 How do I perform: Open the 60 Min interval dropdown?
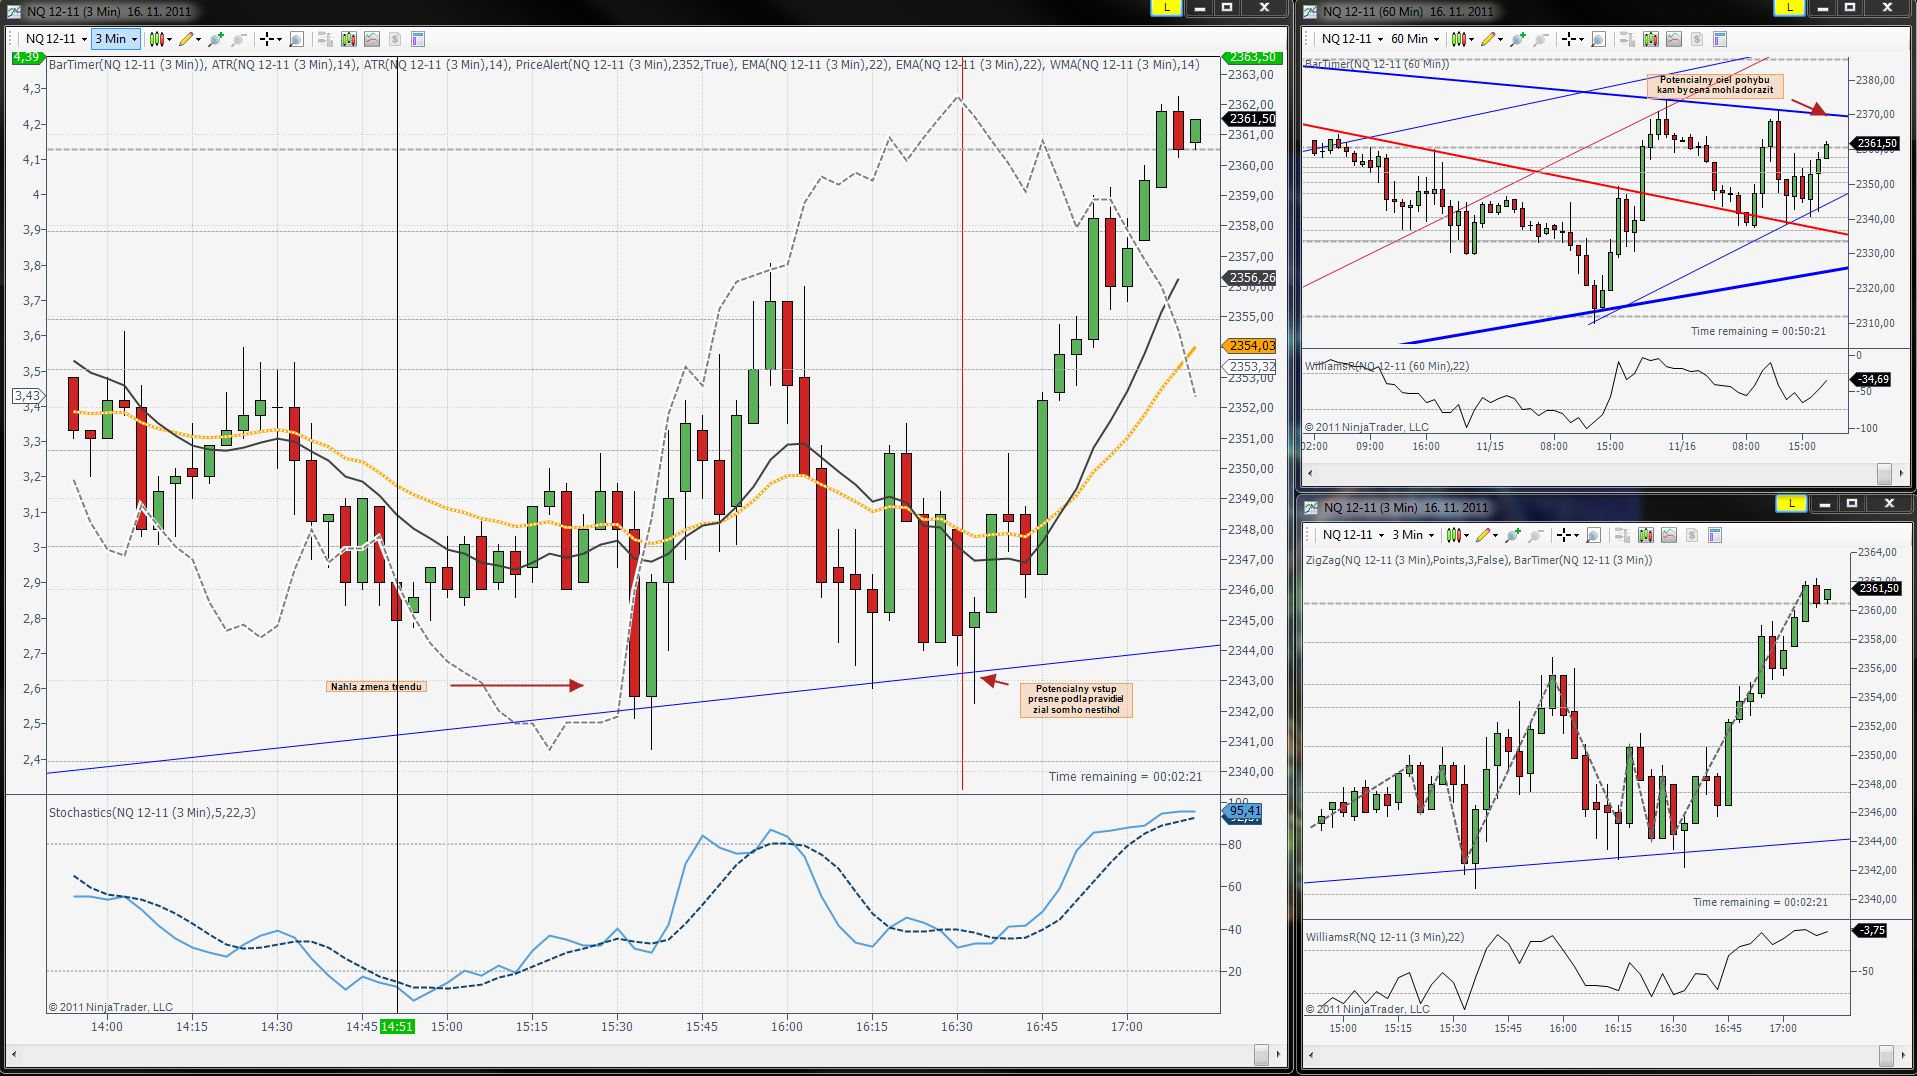(1414, 39)
